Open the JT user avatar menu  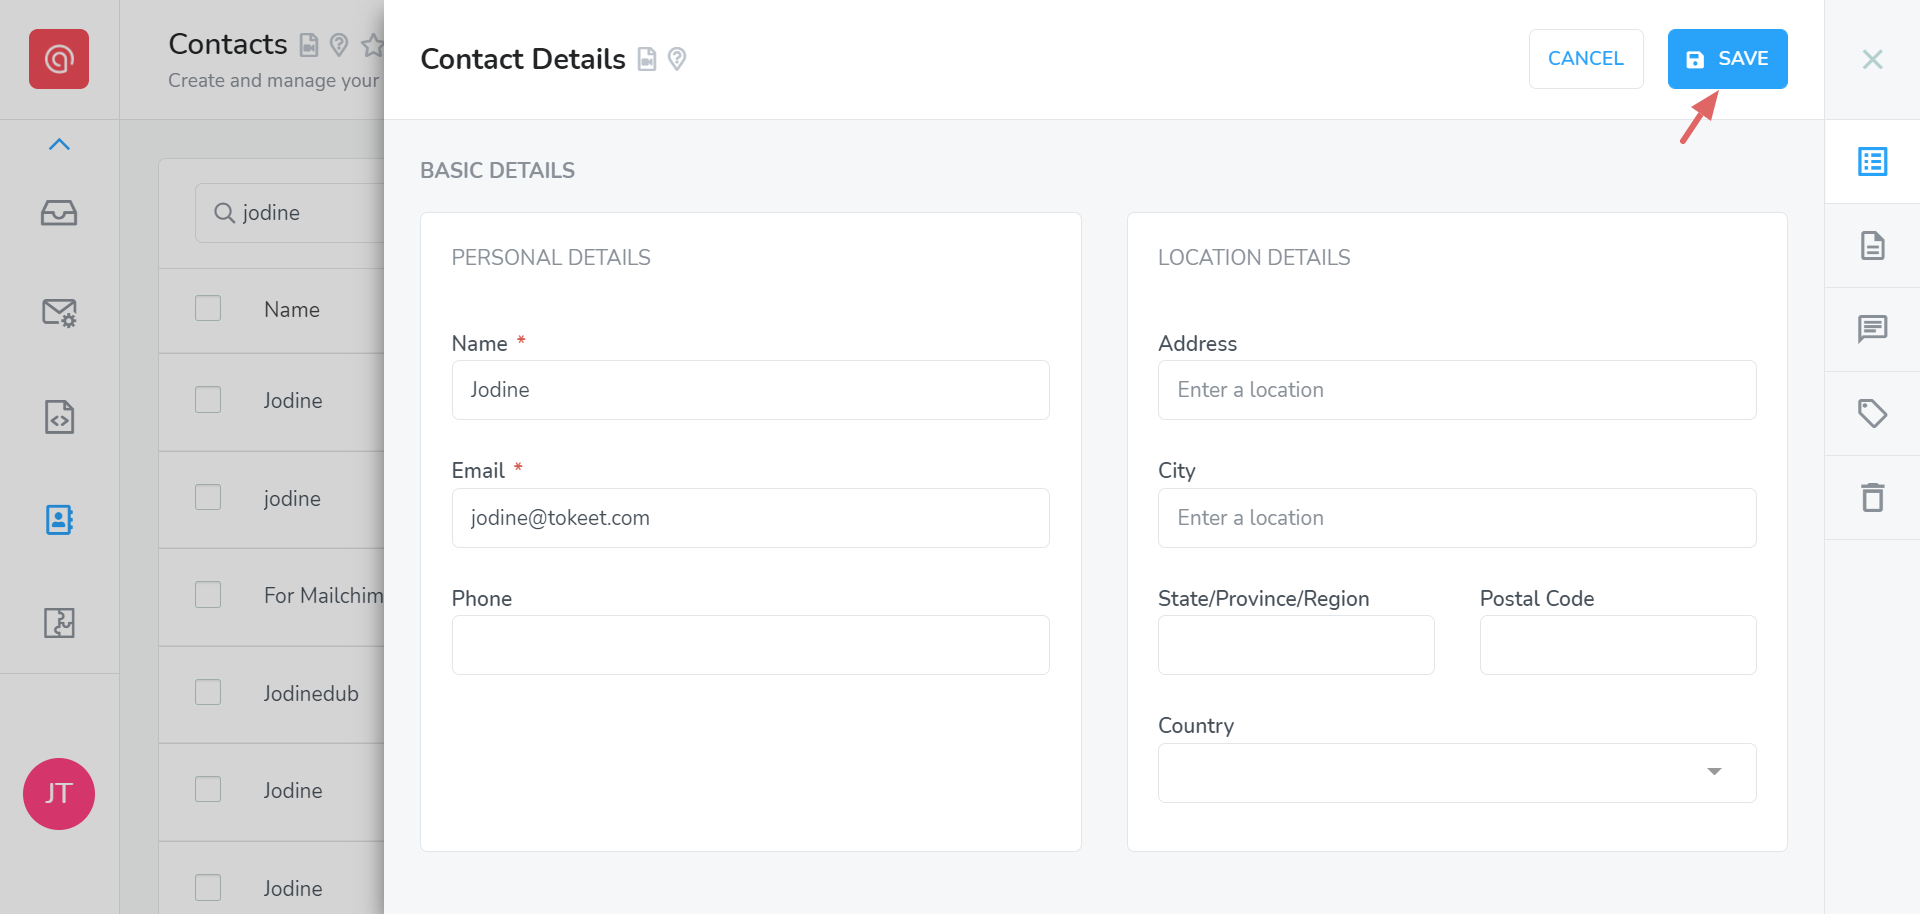point(59,794)
